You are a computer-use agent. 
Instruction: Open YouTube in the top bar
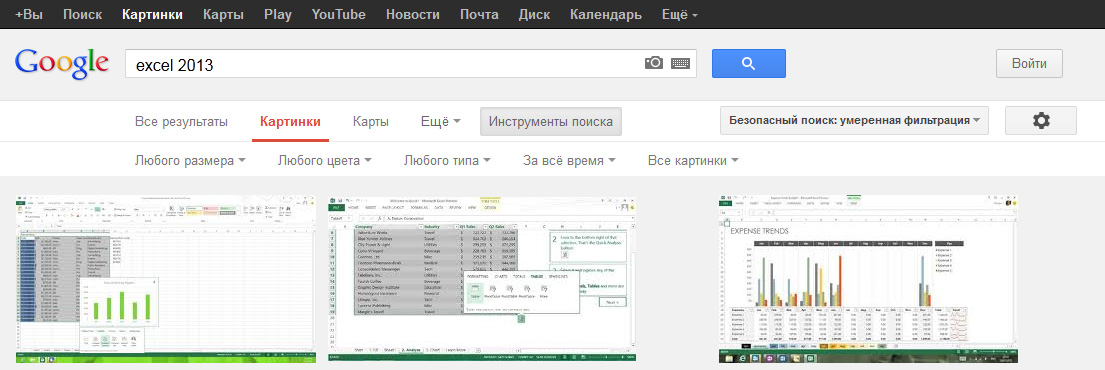339,14
